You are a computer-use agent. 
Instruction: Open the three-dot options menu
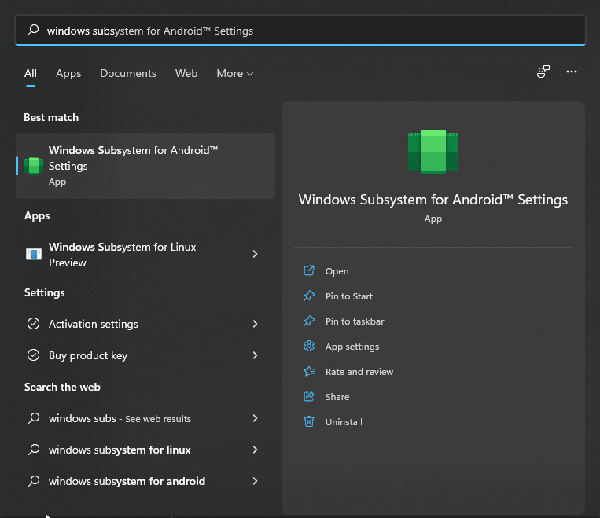coord(571,72)
